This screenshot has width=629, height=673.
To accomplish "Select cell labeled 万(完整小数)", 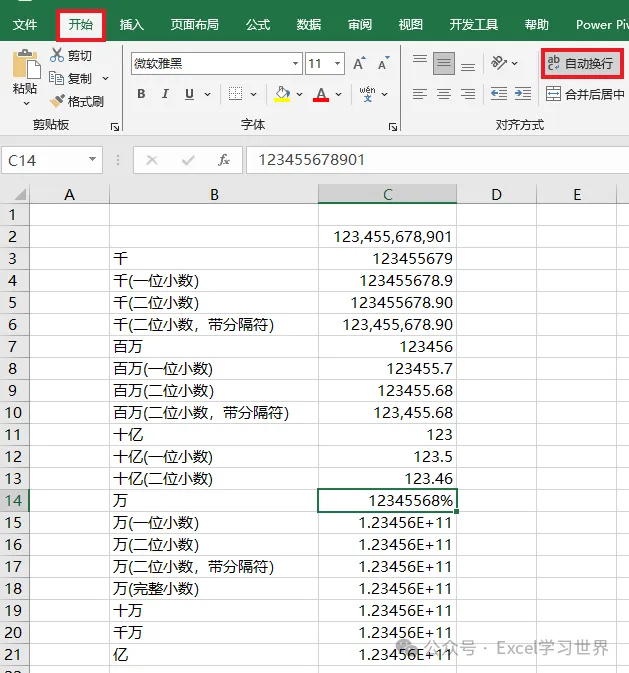I will (x=214, y=588).
